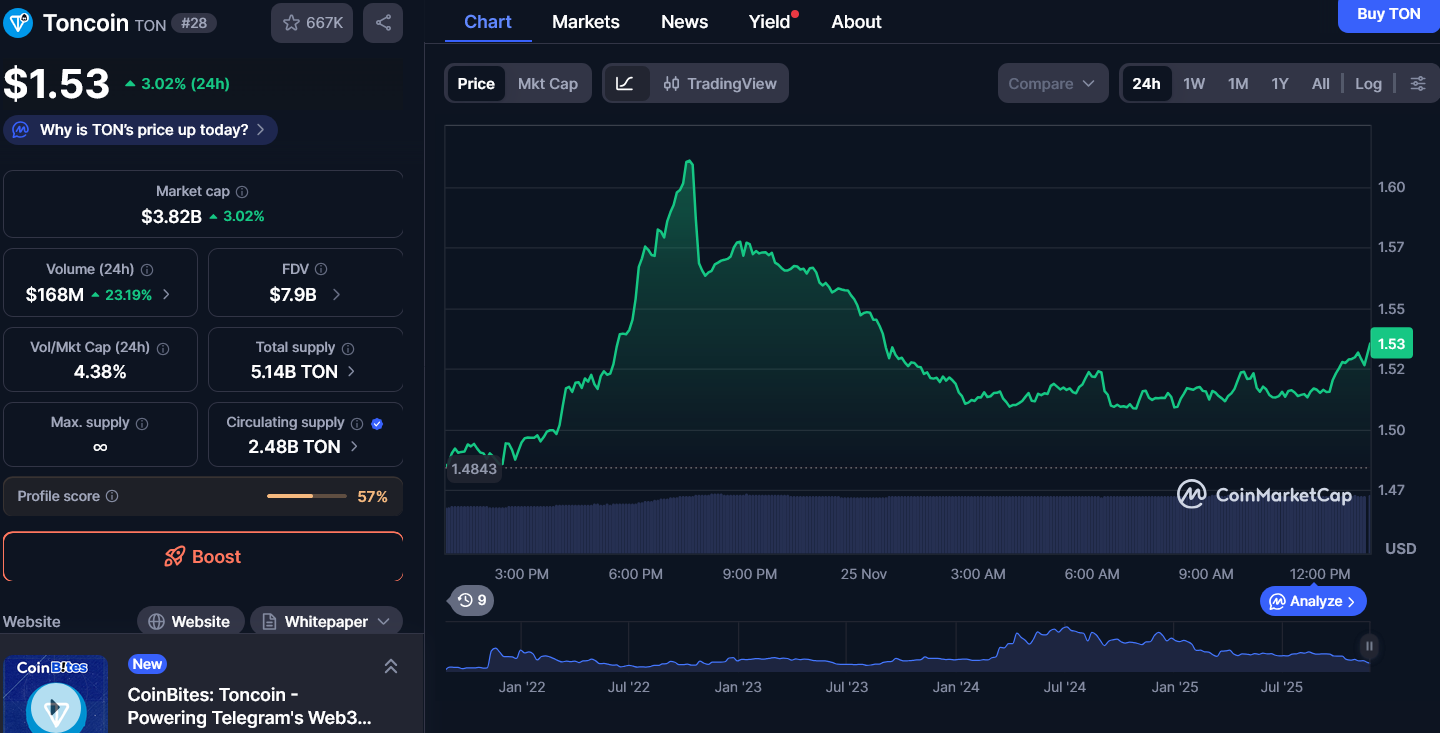Click the orange Boost button

coord(203,557)
